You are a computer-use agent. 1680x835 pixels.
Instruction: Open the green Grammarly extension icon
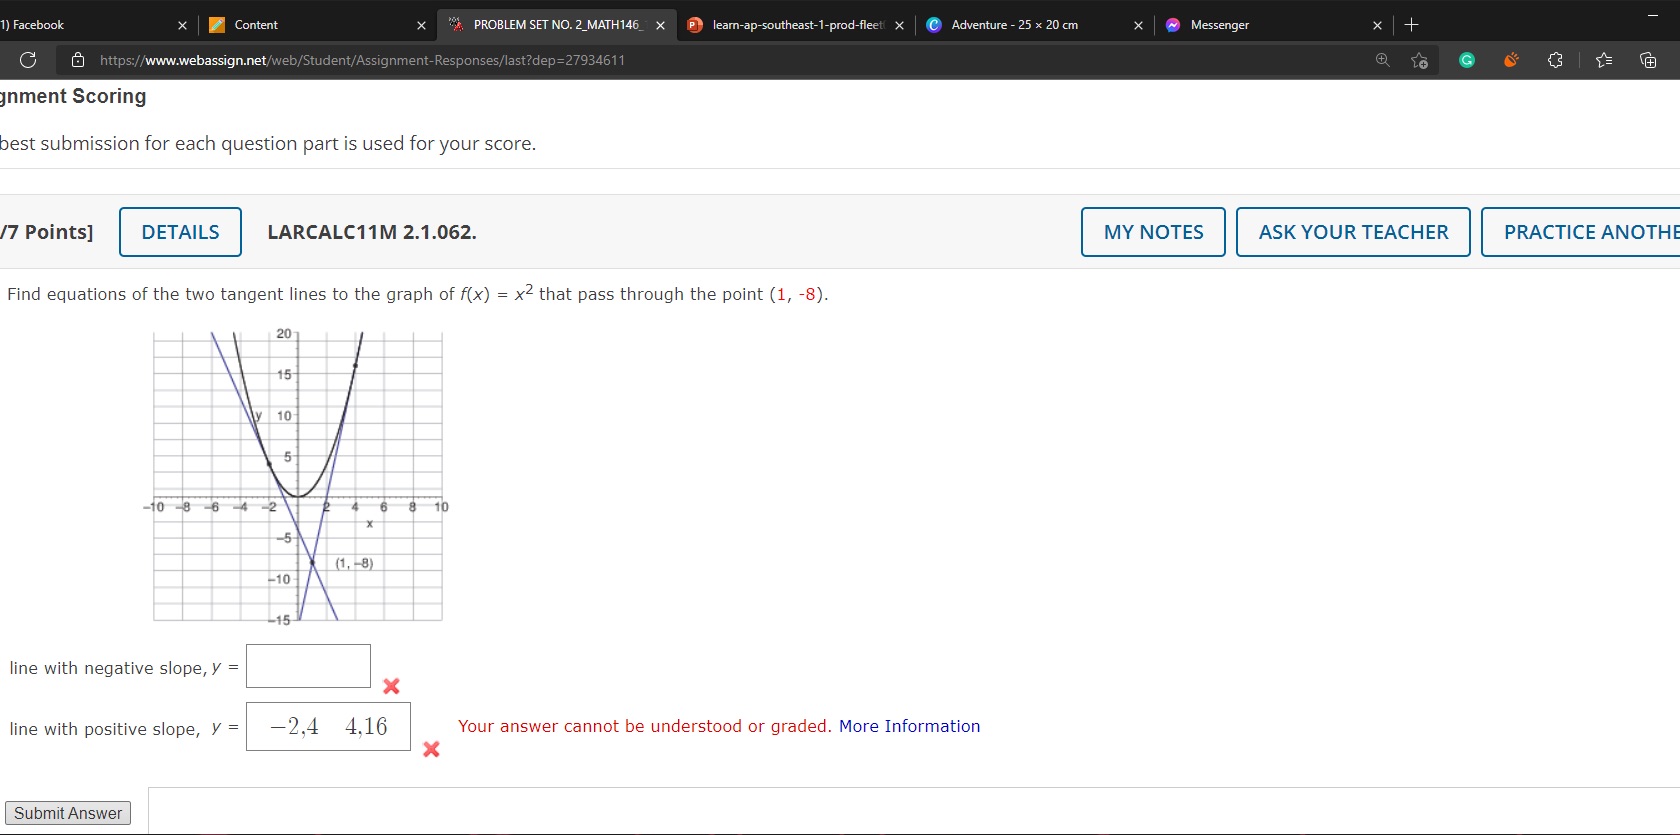point(1467,60)
